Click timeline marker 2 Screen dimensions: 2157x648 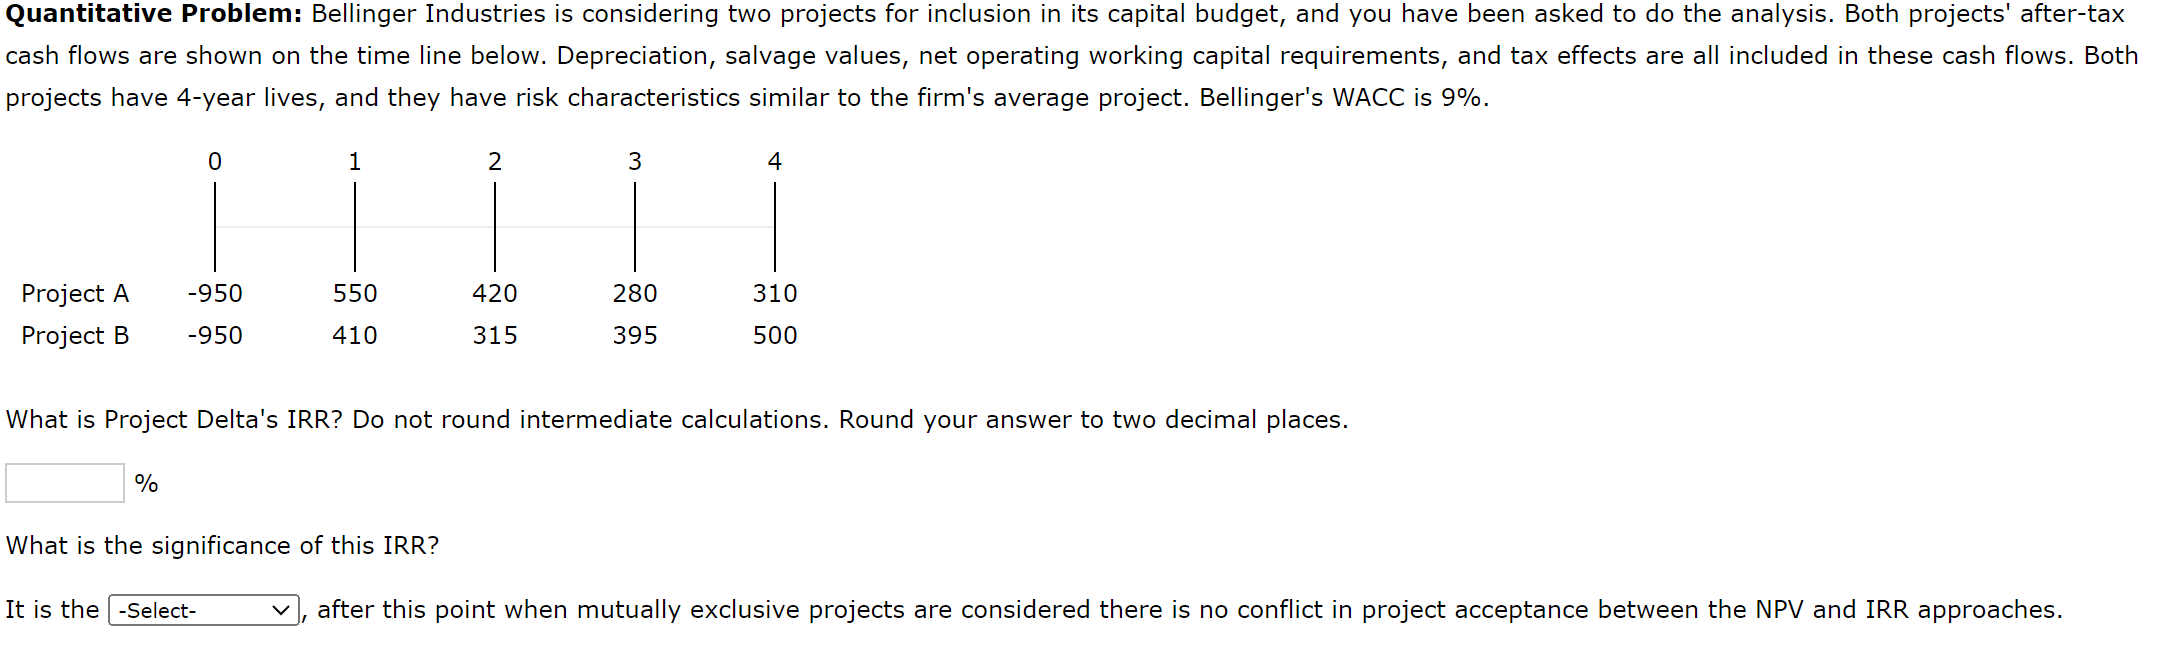coord(494,160)
